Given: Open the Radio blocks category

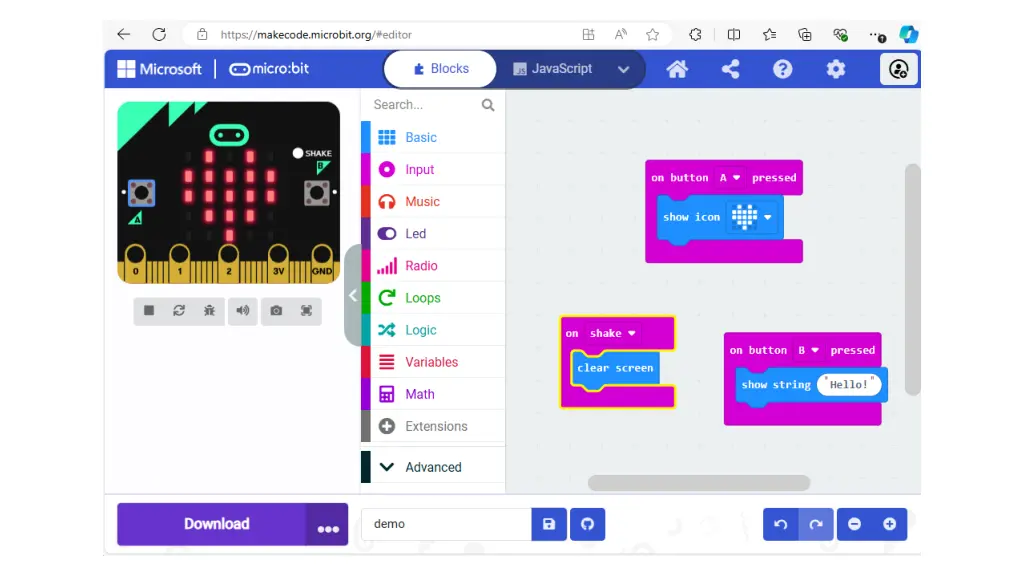Looking at the screenshot, I should coord(433,265).
